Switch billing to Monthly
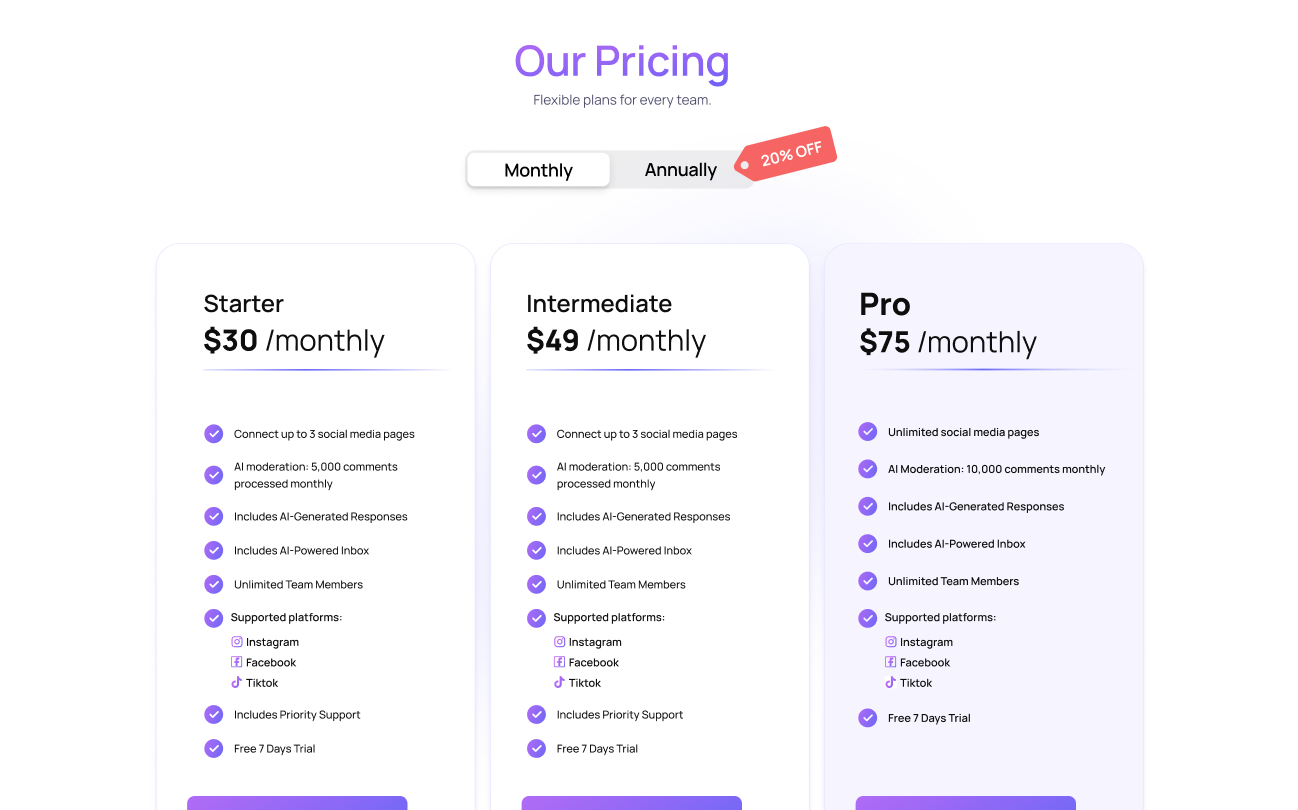Viewport: 1298px width, 810px height. [538, 170]
